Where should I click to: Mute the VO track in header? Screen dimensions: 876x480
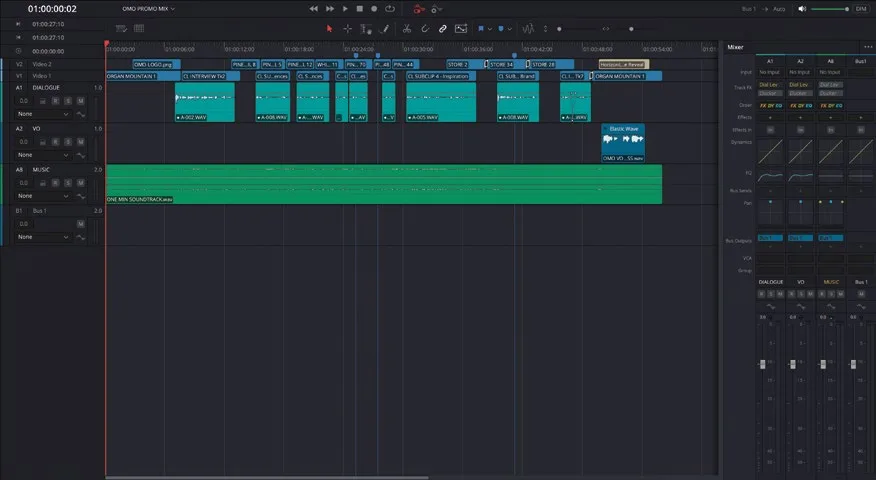click(81, 142)
